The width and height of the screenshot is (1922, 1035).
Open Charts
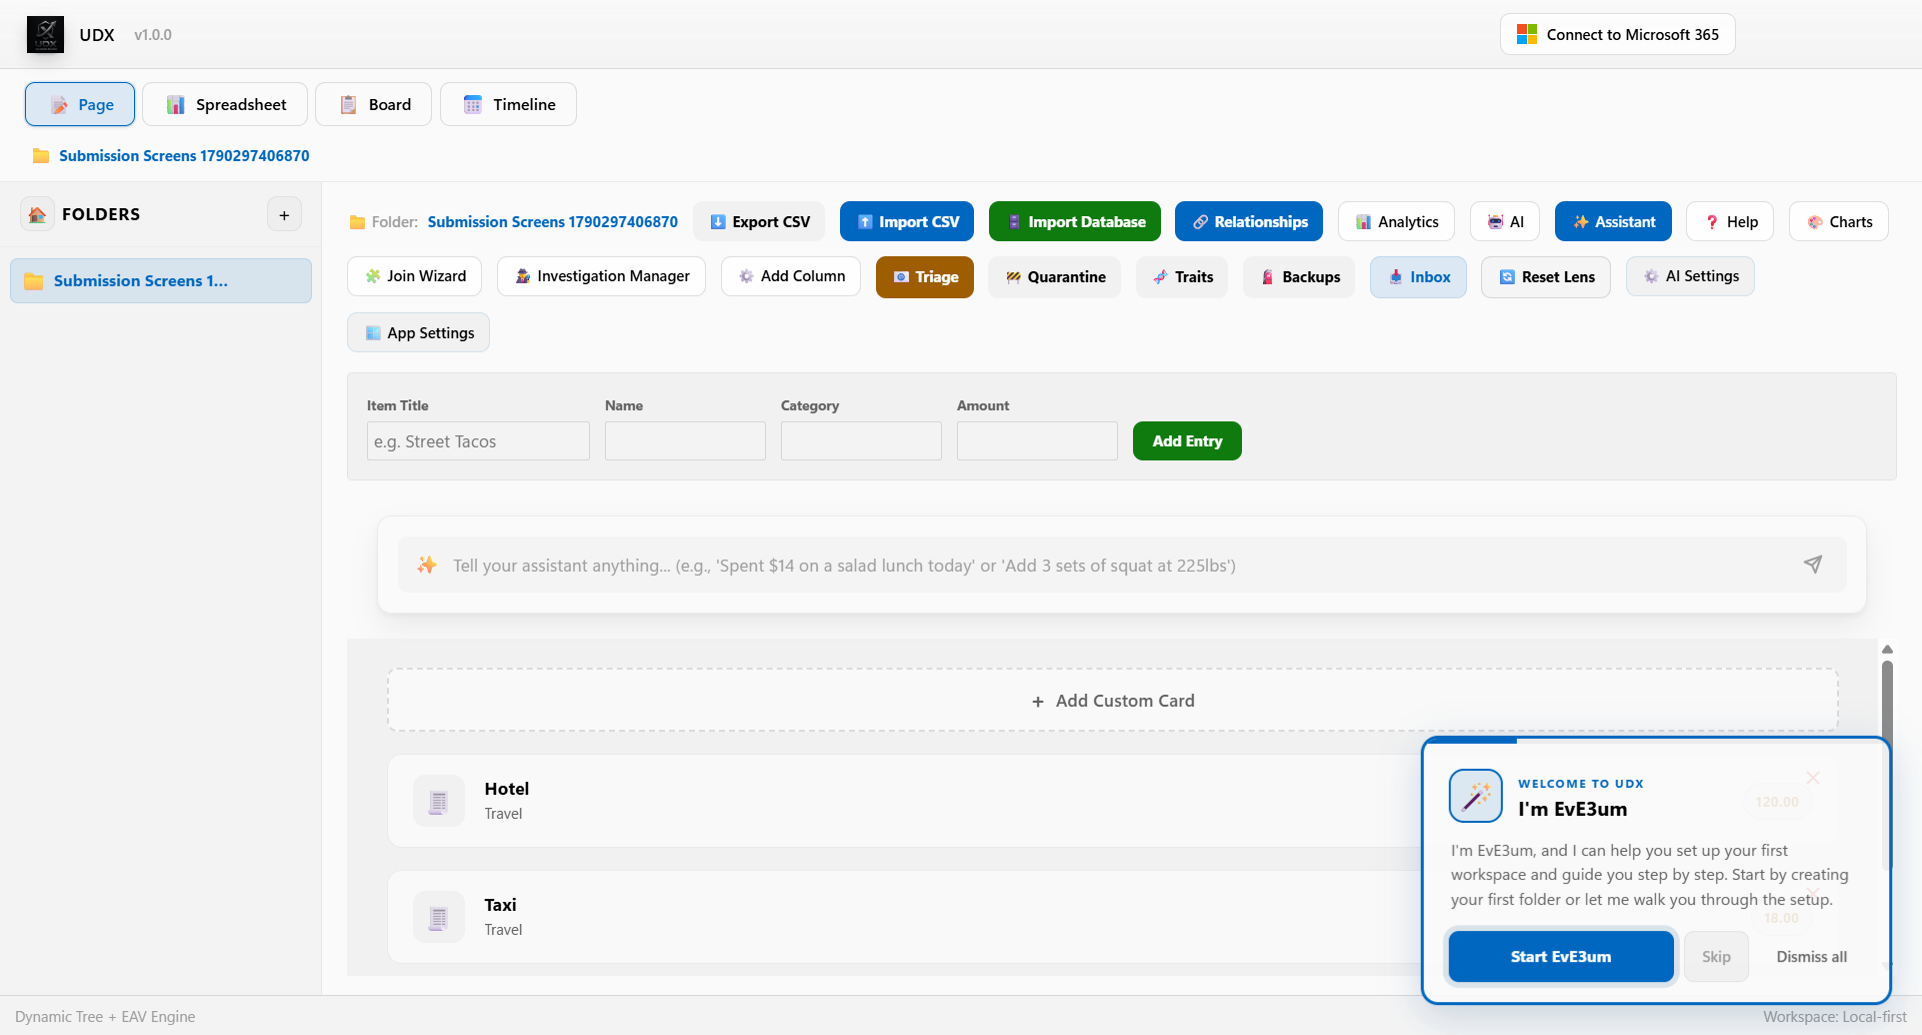pos(1839,222)
